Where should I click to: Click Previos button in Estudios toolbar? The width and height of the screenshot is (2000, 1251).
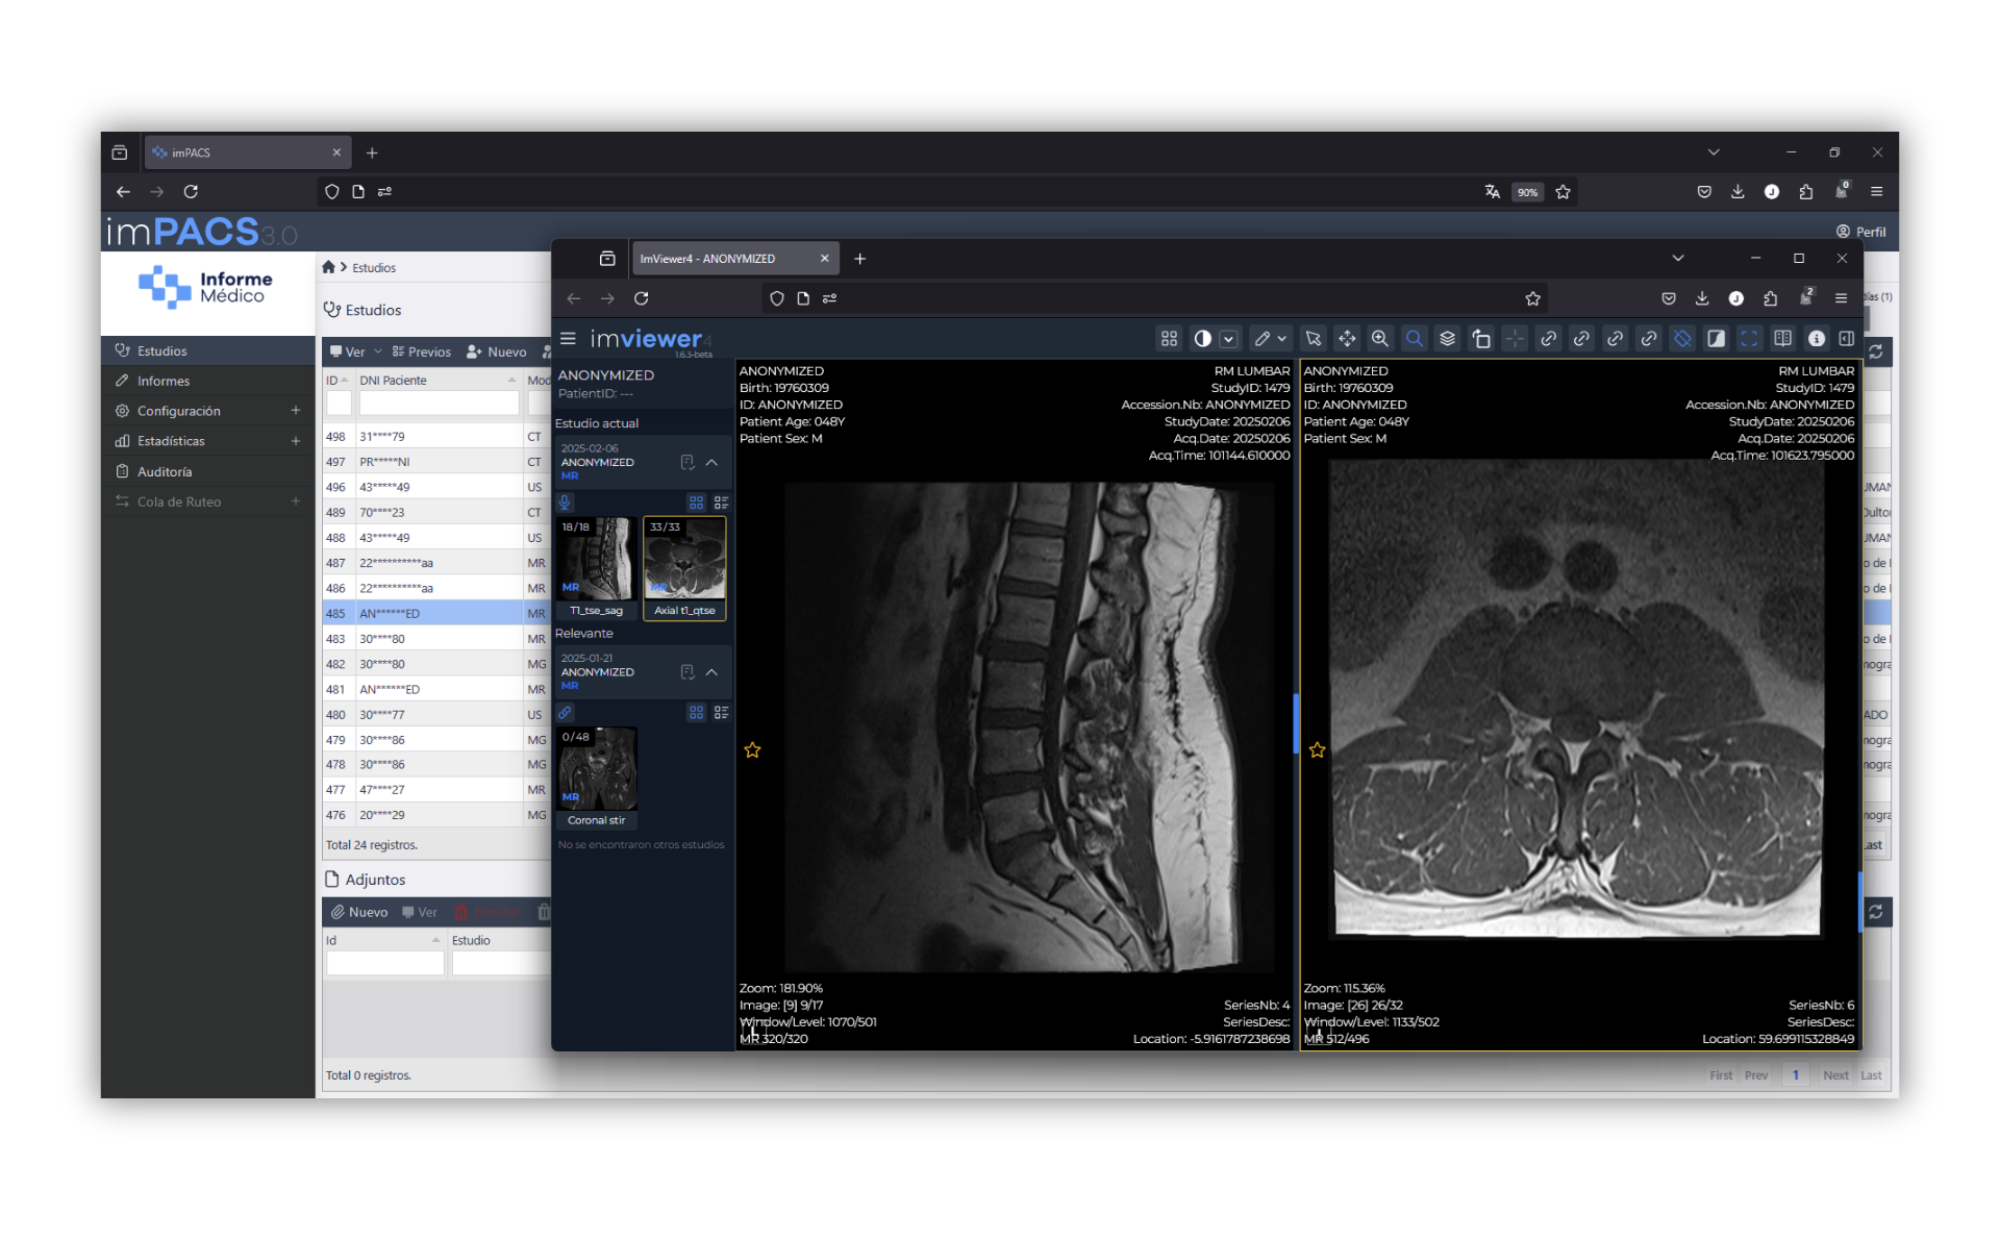[421, 352]
